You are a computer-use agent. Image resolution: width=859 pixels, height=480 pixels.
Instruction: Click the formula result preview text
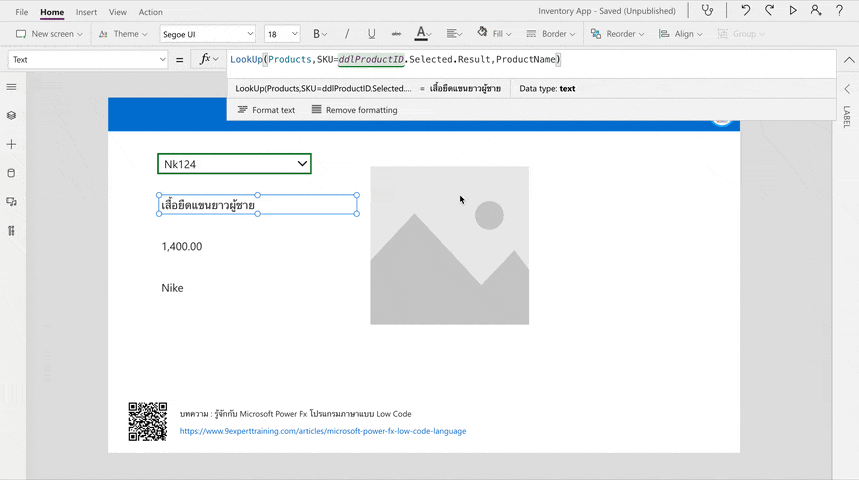point(465,89)
